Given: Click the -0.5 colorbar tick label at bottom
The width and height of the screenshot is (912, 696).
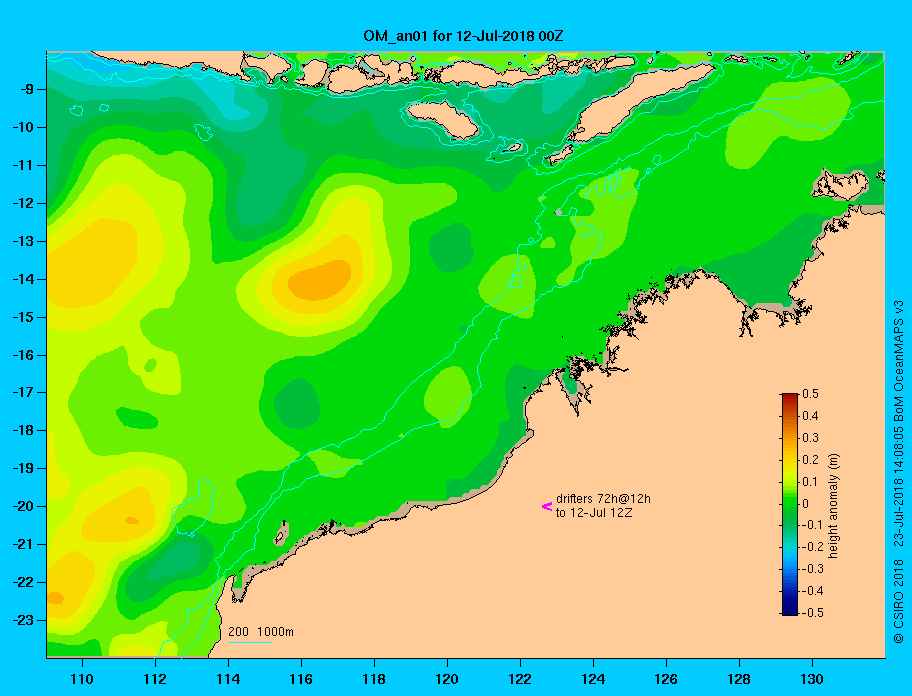Looking at the screenshot, I should tap(813, 613).
